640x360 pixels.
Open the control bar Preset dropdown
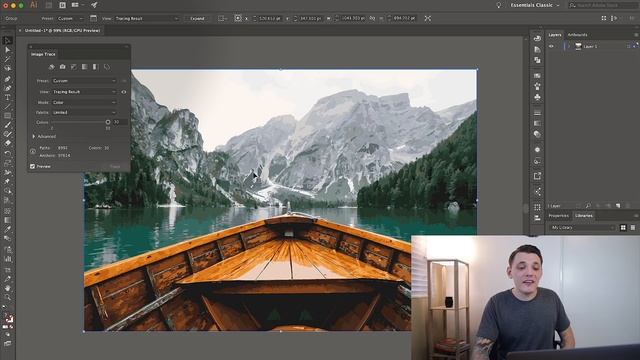pos(70,18)
